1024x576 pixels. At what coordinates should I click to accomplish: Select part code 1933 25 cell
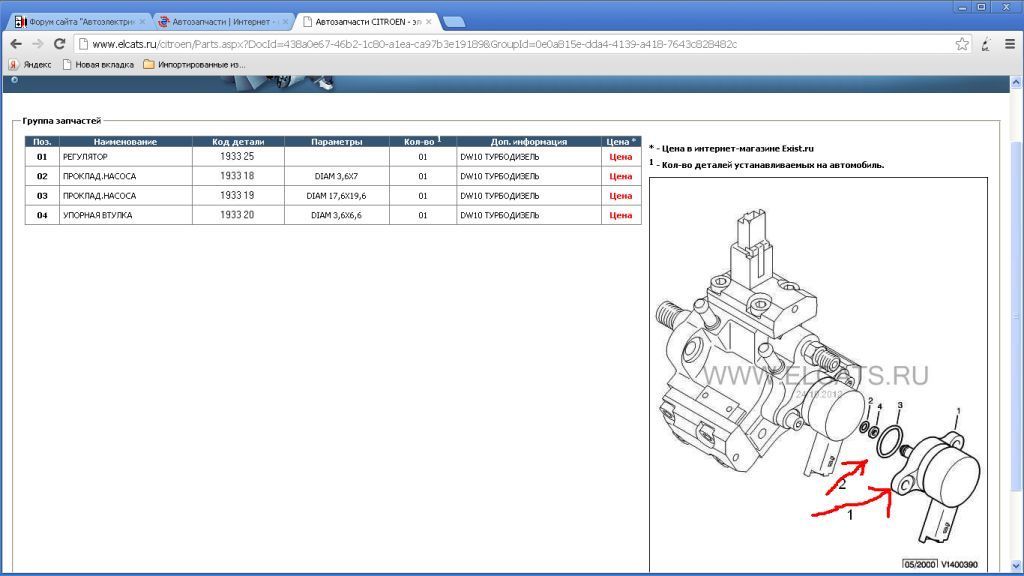238,157
